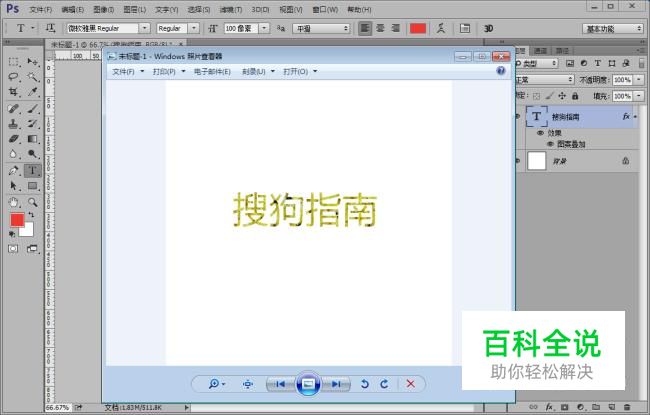Open the Create Warped Text dialog
650x415 pixels.
441,28
